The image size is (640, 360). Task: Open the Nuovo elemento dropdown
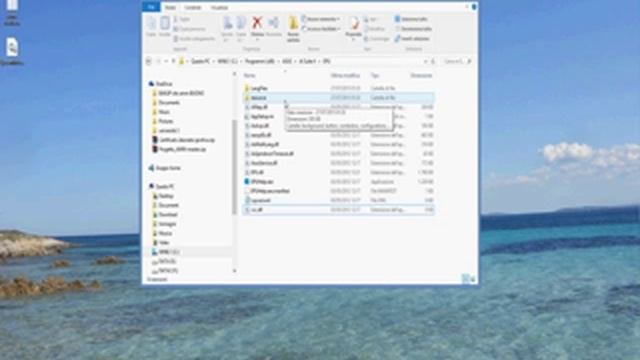tap(321, 19)
